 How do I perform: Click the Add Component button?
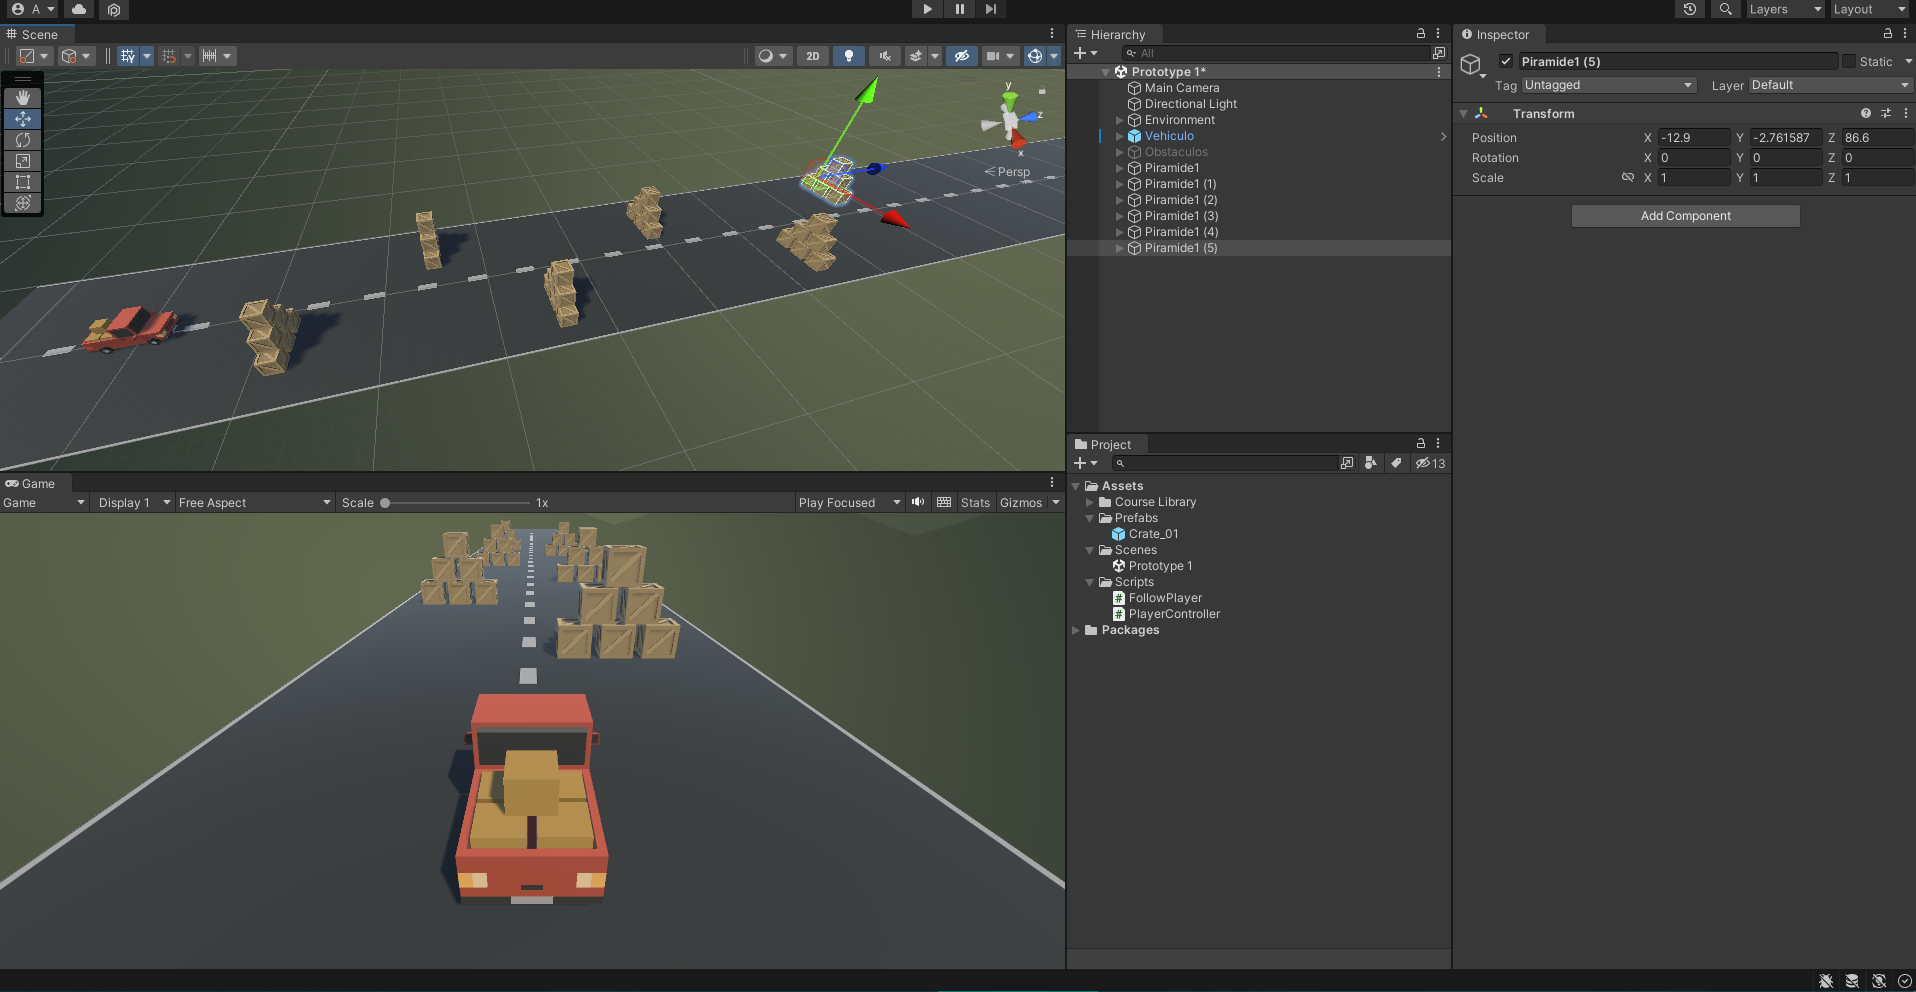(x=1685, y=216)
